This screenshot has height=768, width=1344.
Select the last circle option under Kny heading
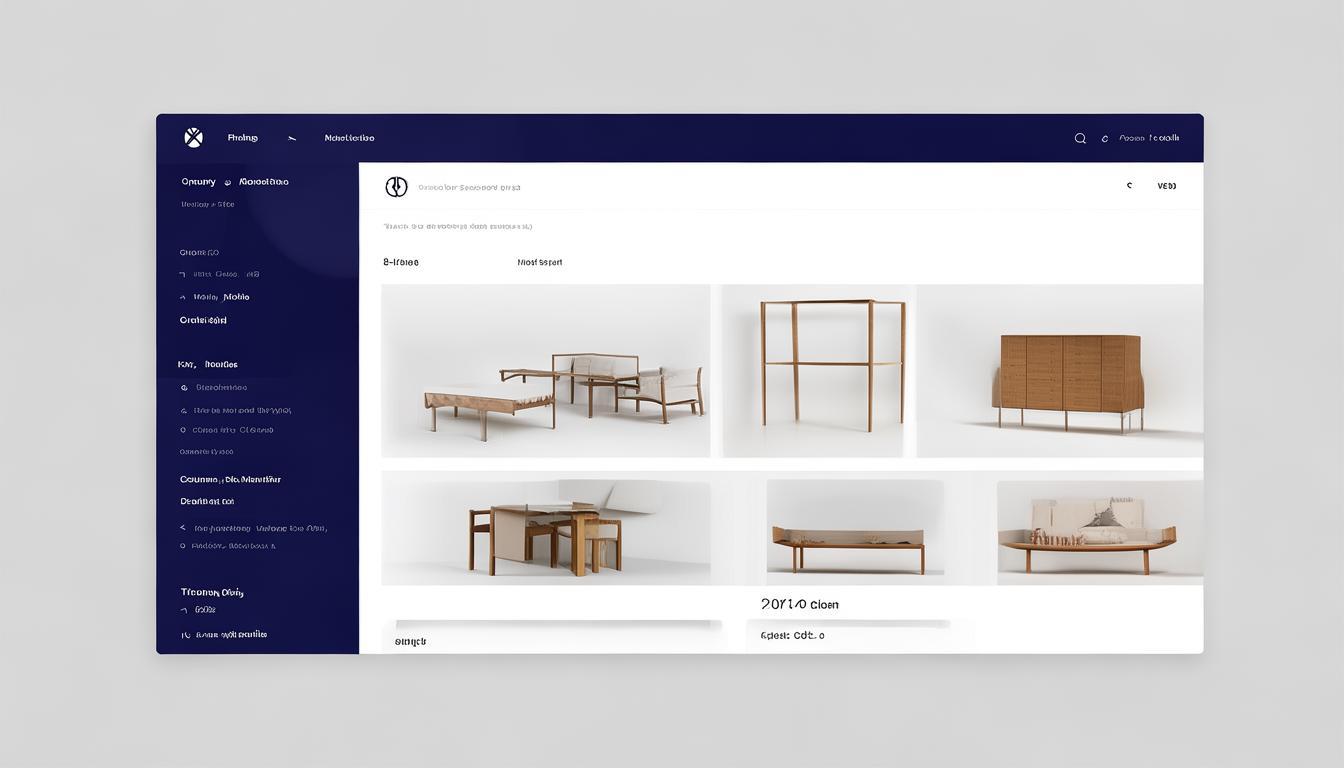point(183,430)
